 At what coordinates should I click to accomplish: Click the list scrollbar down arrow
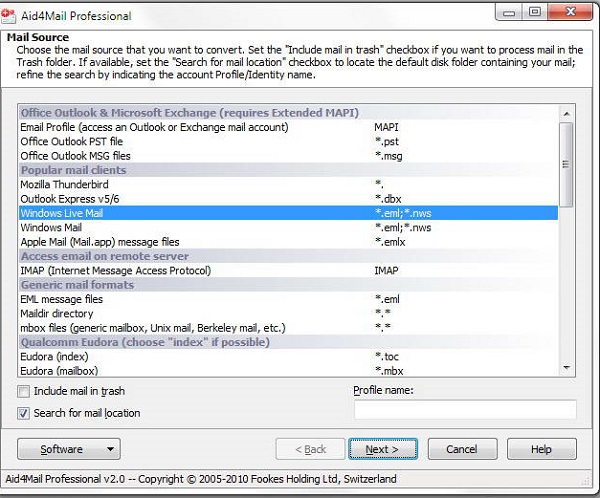click(567, 368)
